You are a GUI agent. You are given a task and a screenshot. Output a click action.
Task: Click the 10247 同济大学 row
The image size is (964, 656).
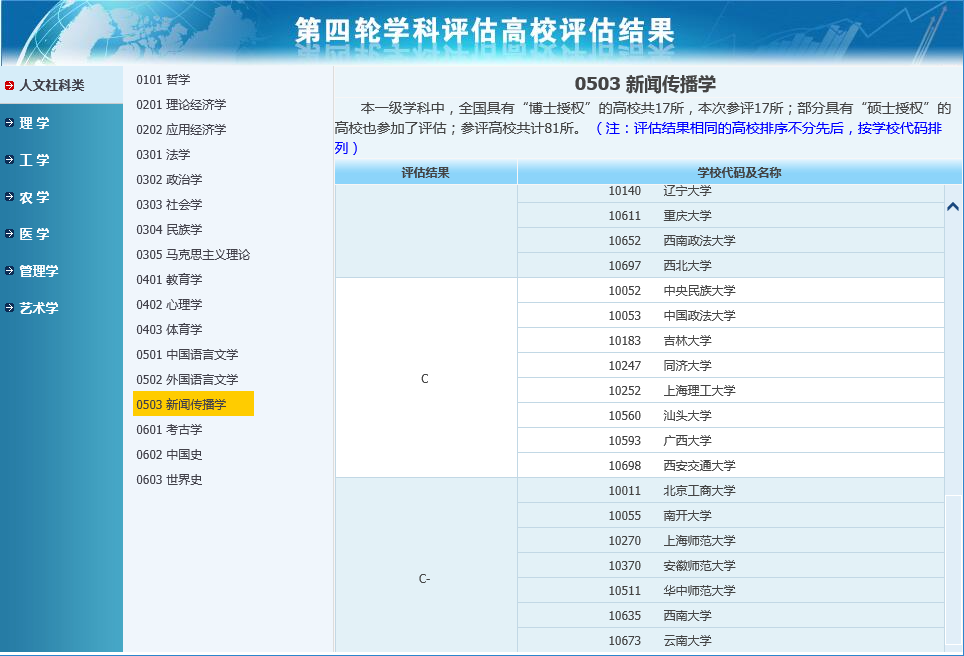click(730, 366)
